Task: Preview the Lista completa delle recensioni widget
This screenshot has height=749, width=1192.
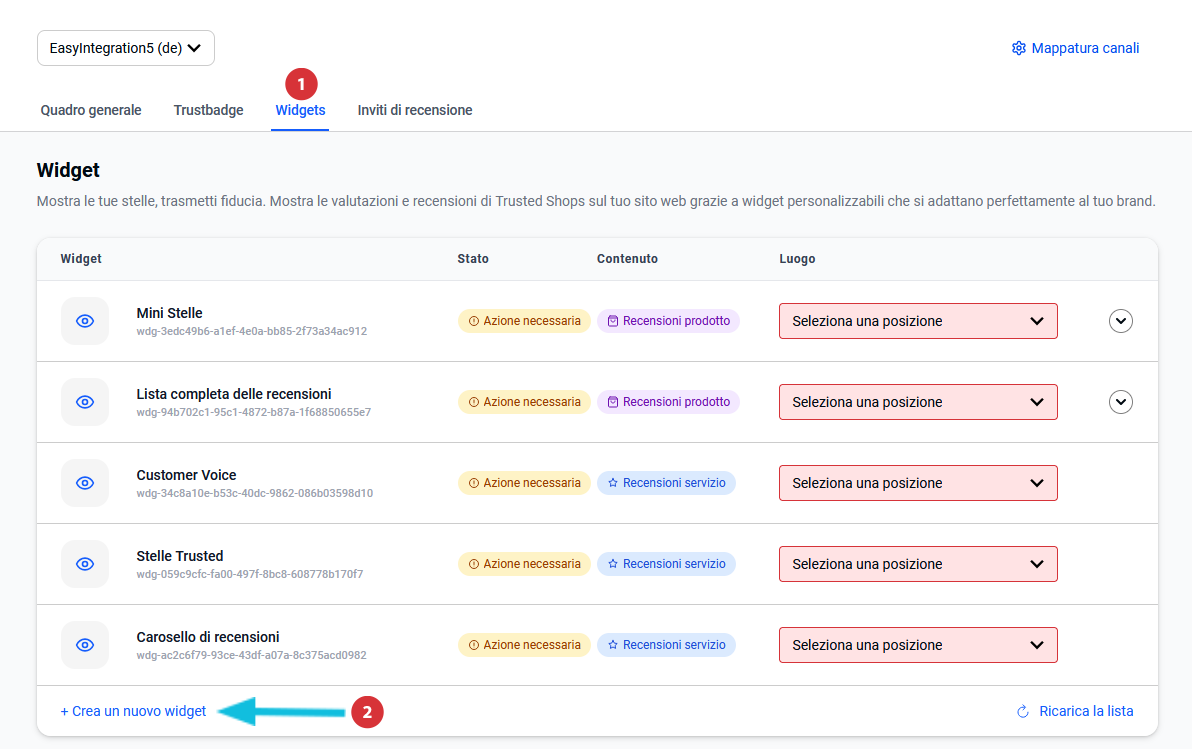Action: [x=85, y=402]
